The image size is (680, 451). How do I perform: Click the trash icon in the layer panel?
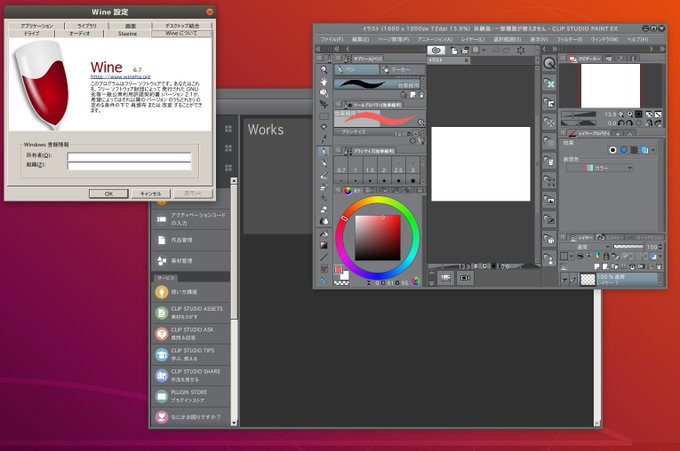(x=659, y=266)
